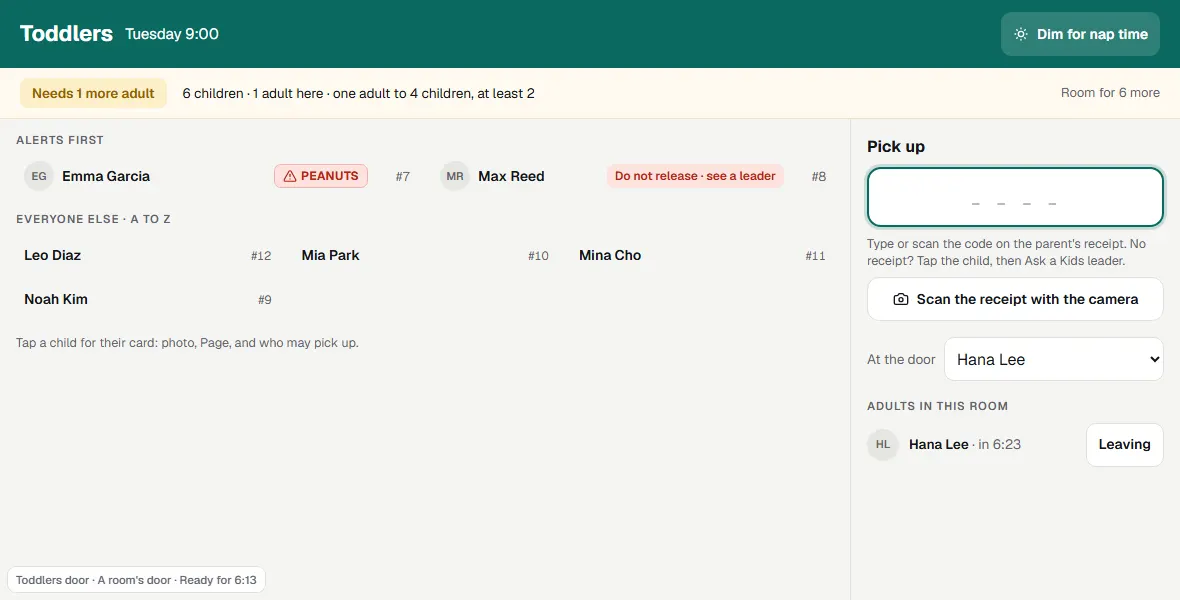Click the sun icon for nap dimming
The height and width of the screenshot is (600, 1180).
[1020, 34]
